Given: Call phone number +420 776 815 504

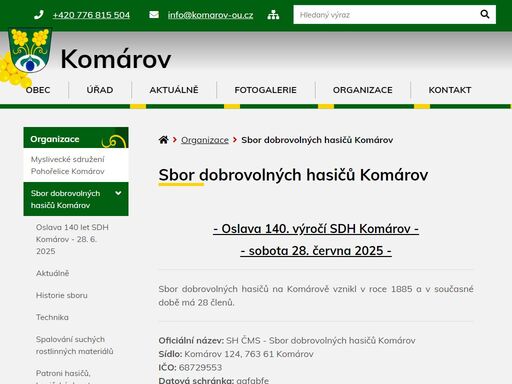Looking at the screenshot, I should [x=91, y=15].
